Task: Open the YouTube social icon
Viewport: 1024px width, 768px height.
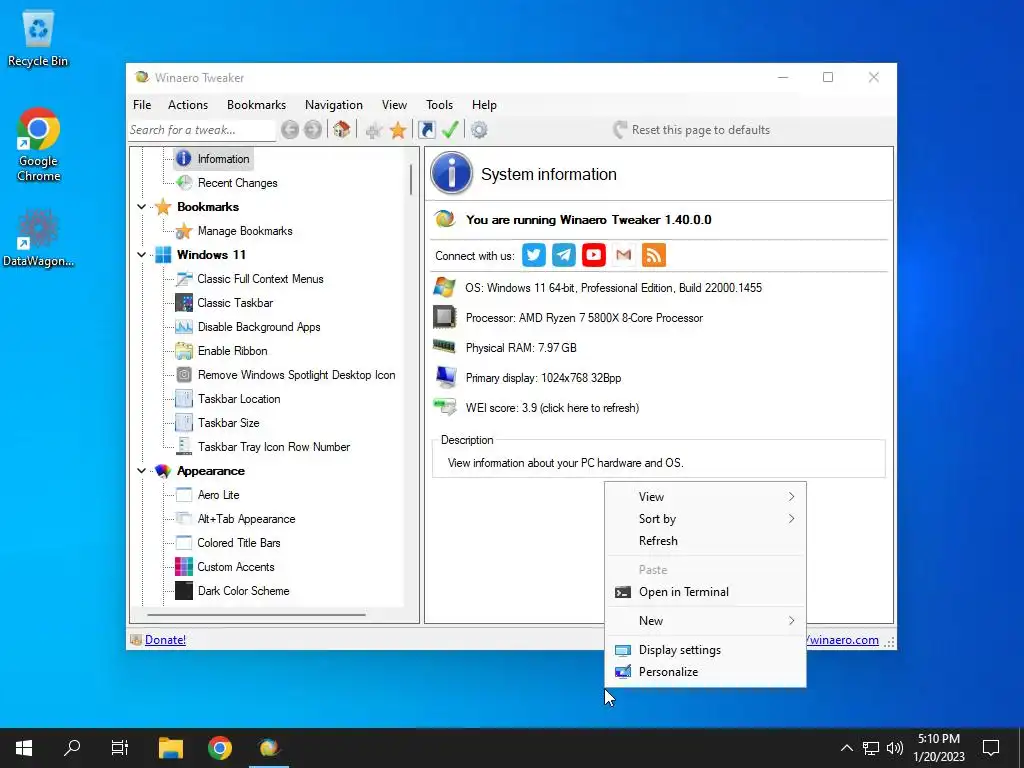Action: [x=594, y=255]
